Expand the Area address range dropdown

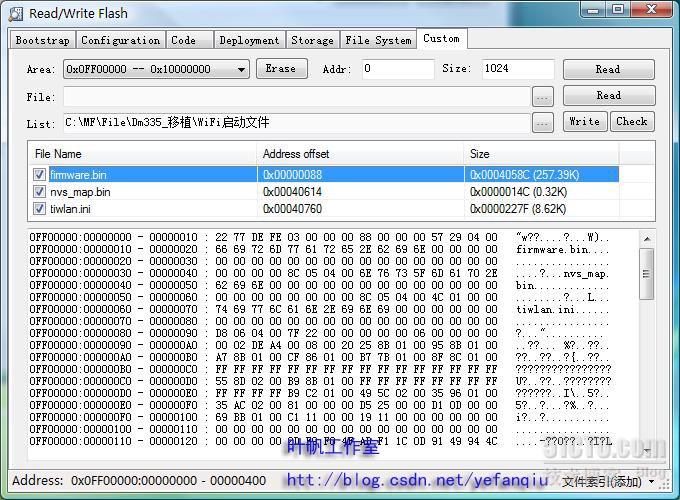point(156,69)
